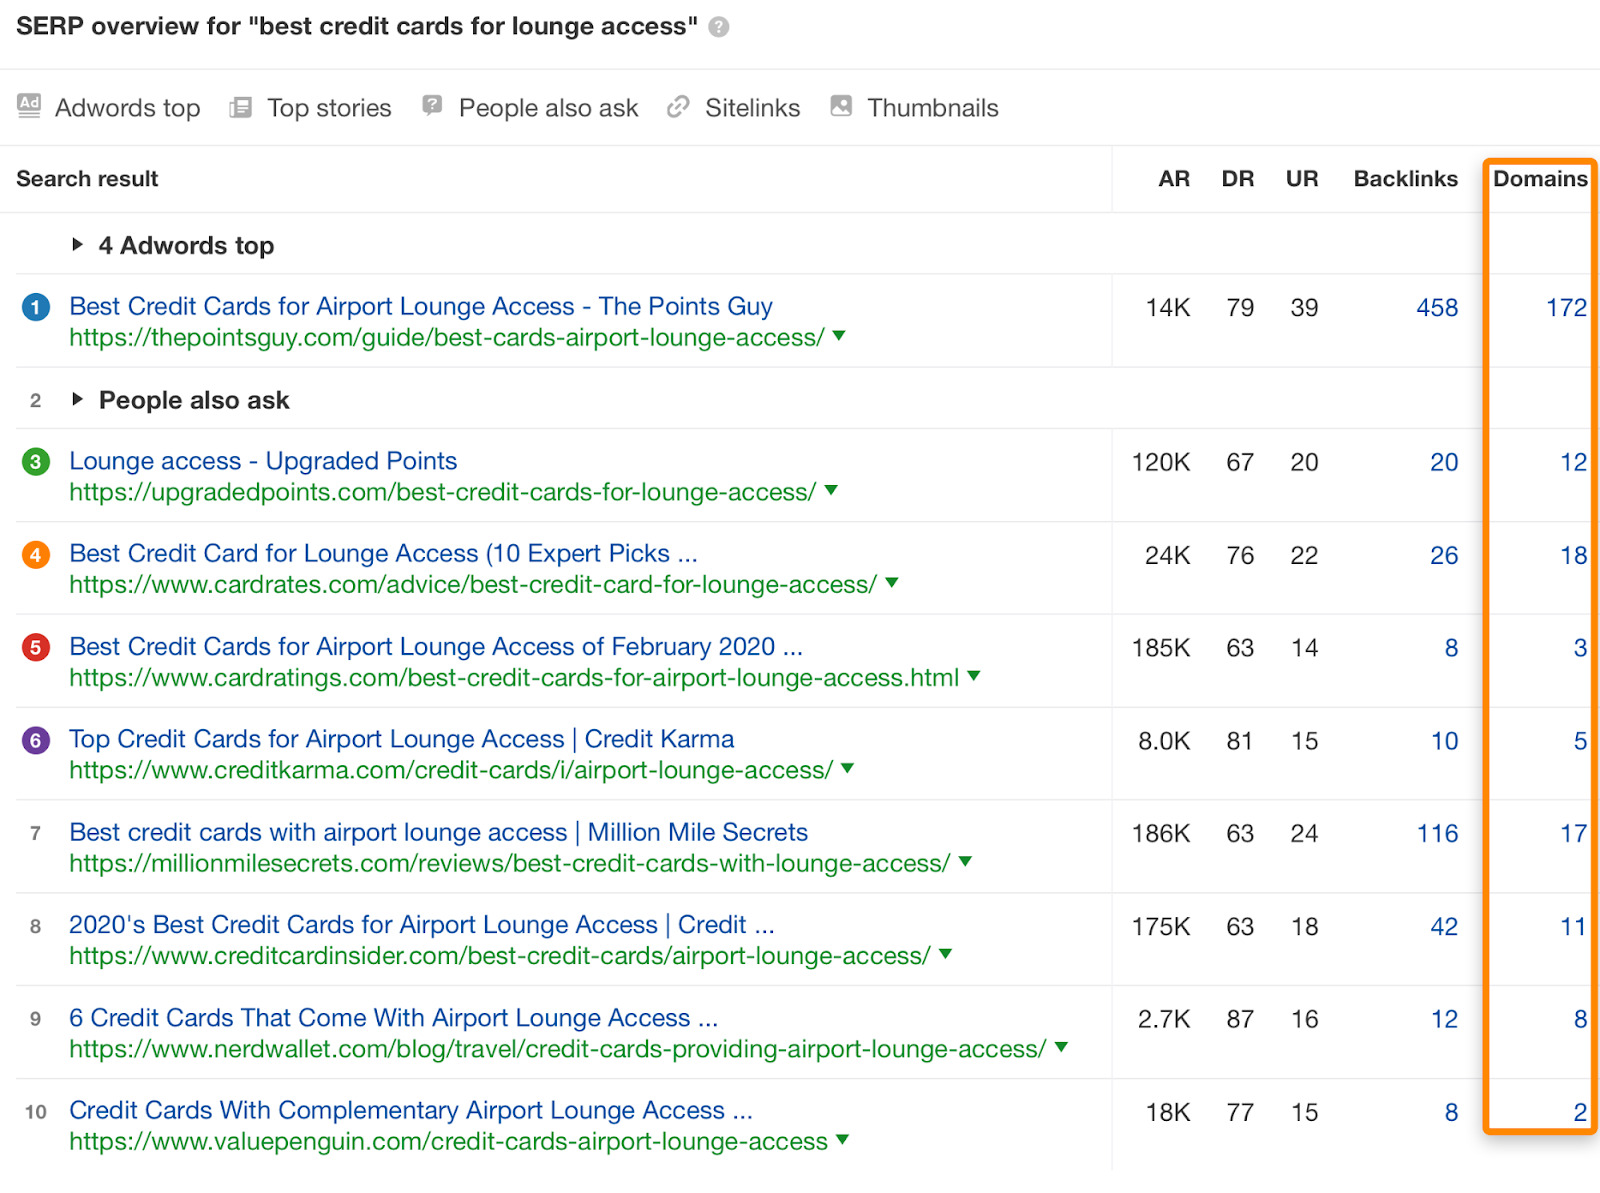Viewport: 1600px width, 1193px height.
Task: Click the Top stories newspaper icon
Action: click(240, 107)
